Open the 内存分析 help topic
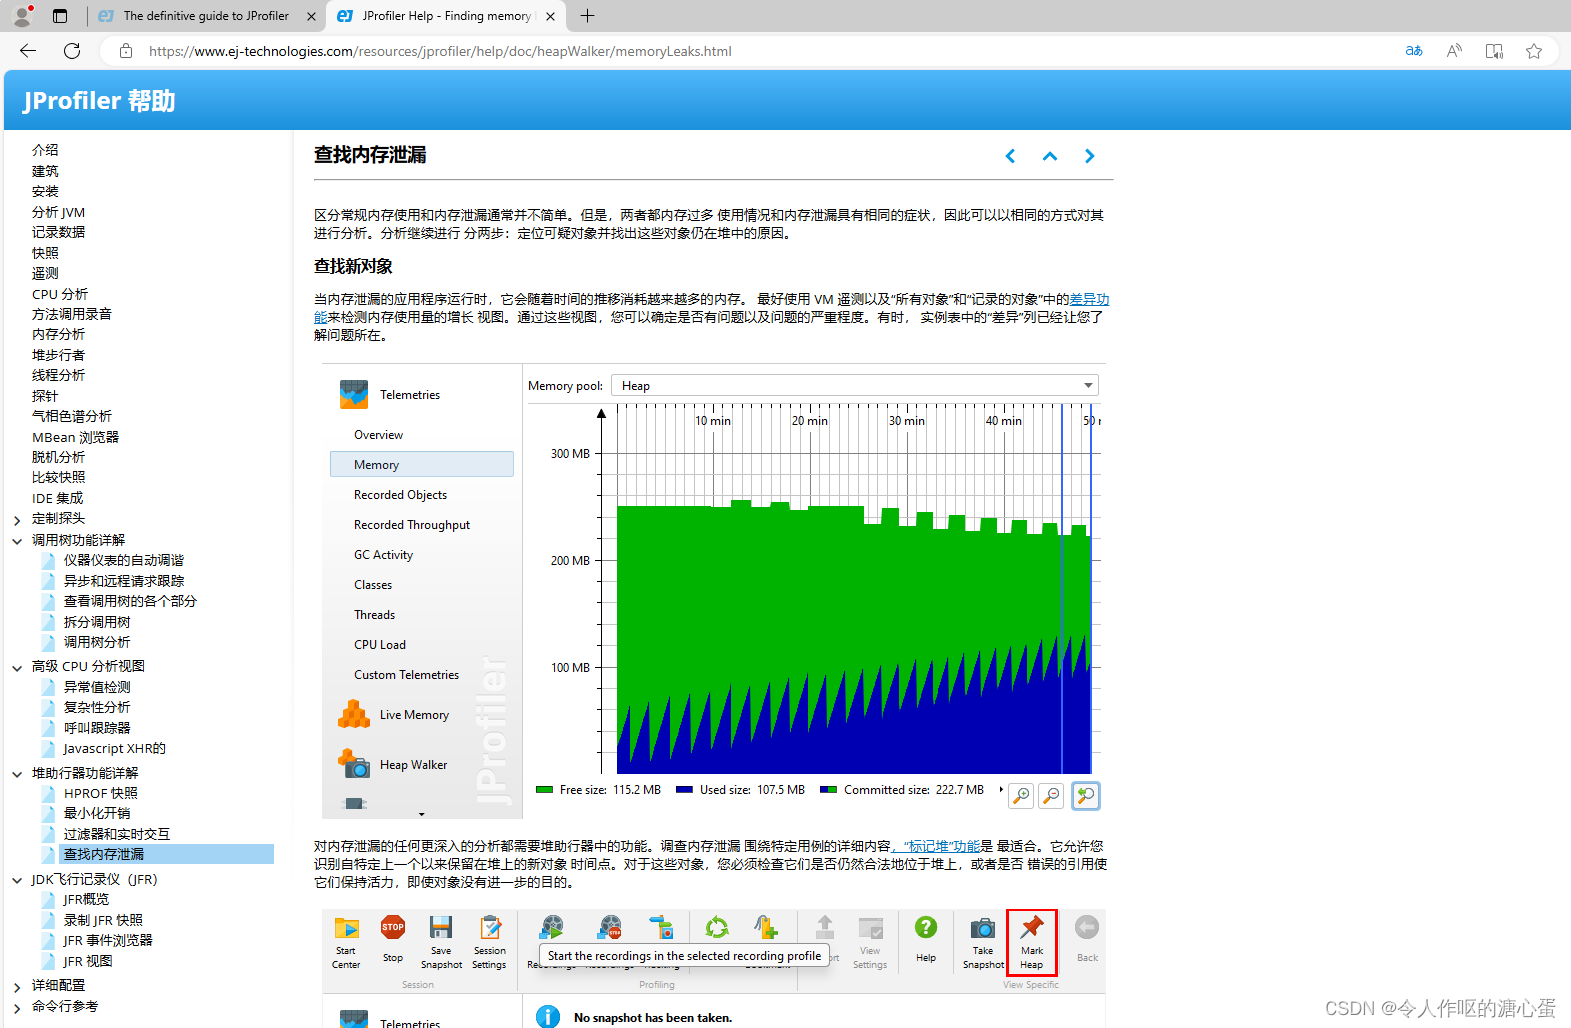 [x=58, y=334]
